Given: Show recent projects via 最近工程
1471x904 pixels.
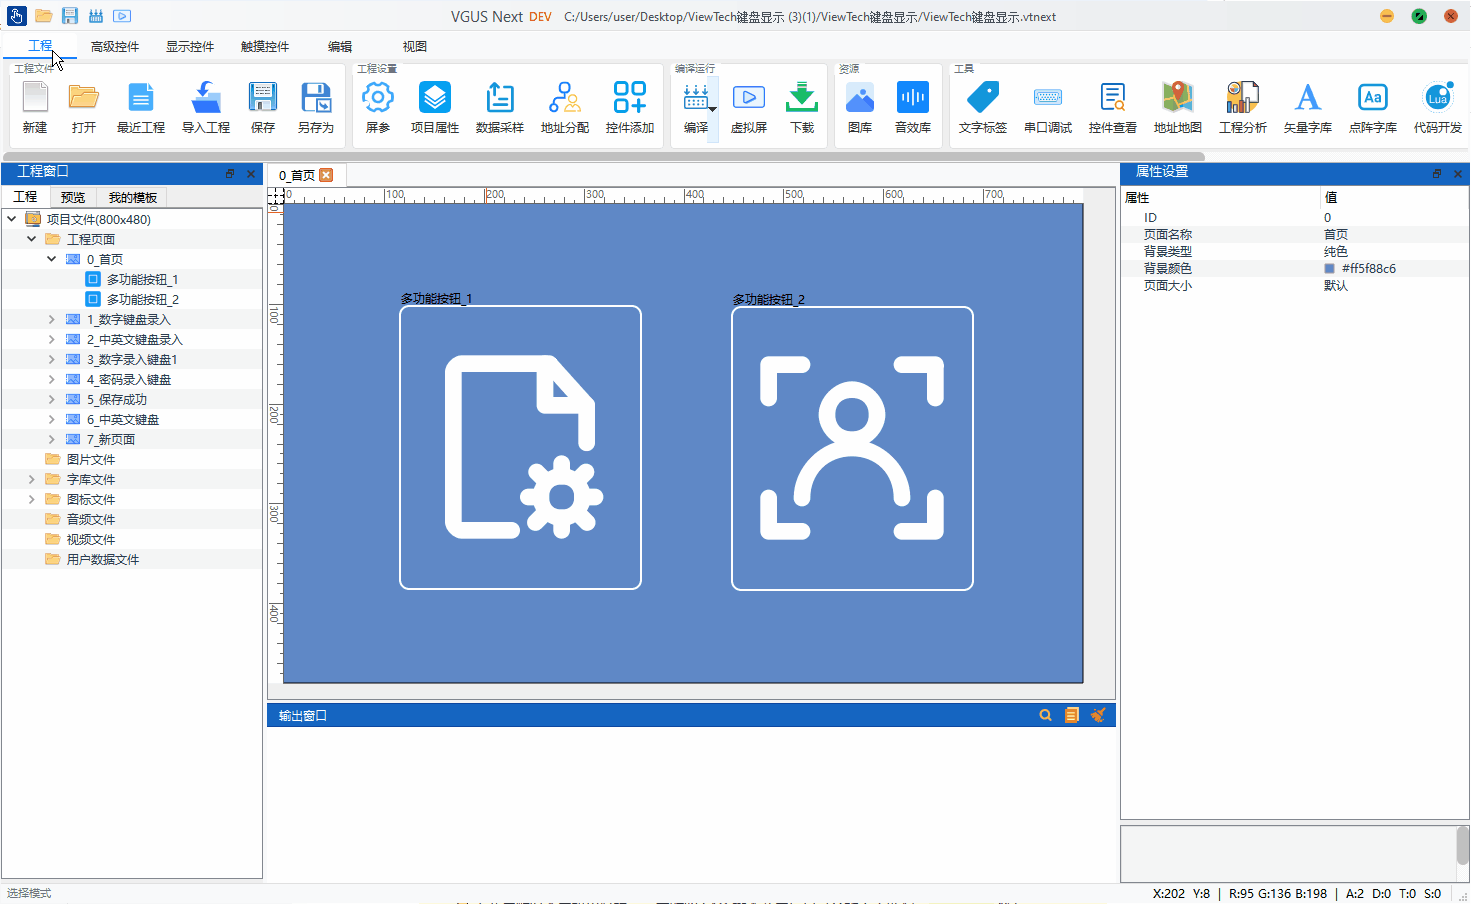Looking at the screenshot, I should 141,107.
